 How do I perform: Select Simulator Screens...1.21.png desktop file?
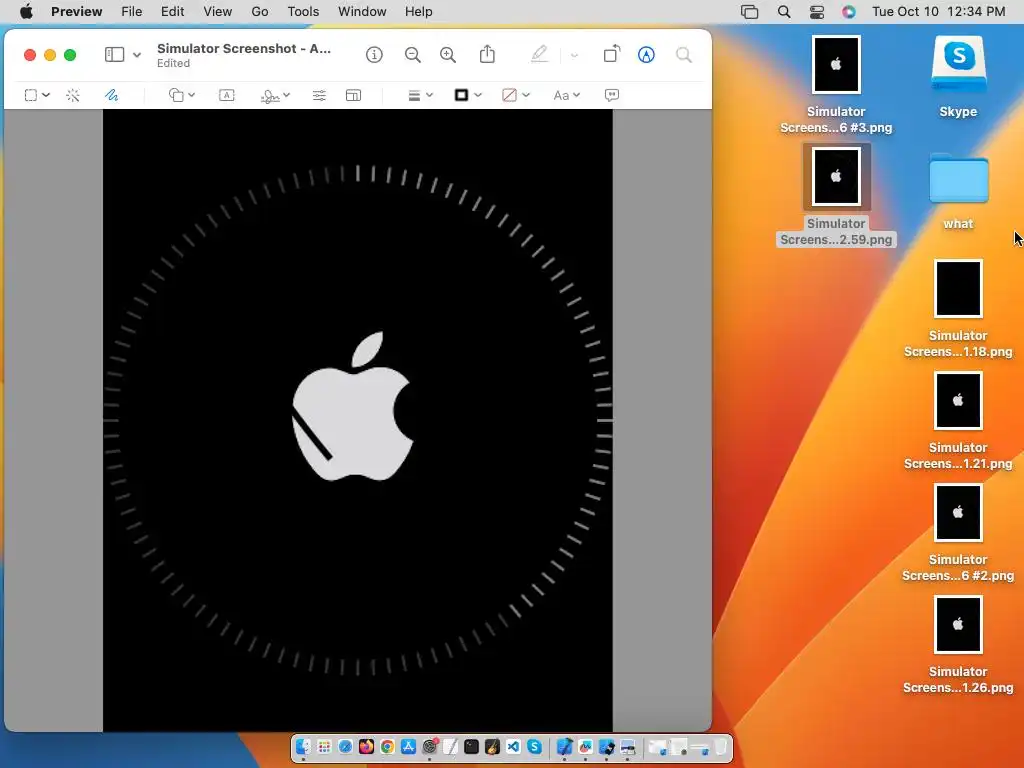click(x=958, y=421)
